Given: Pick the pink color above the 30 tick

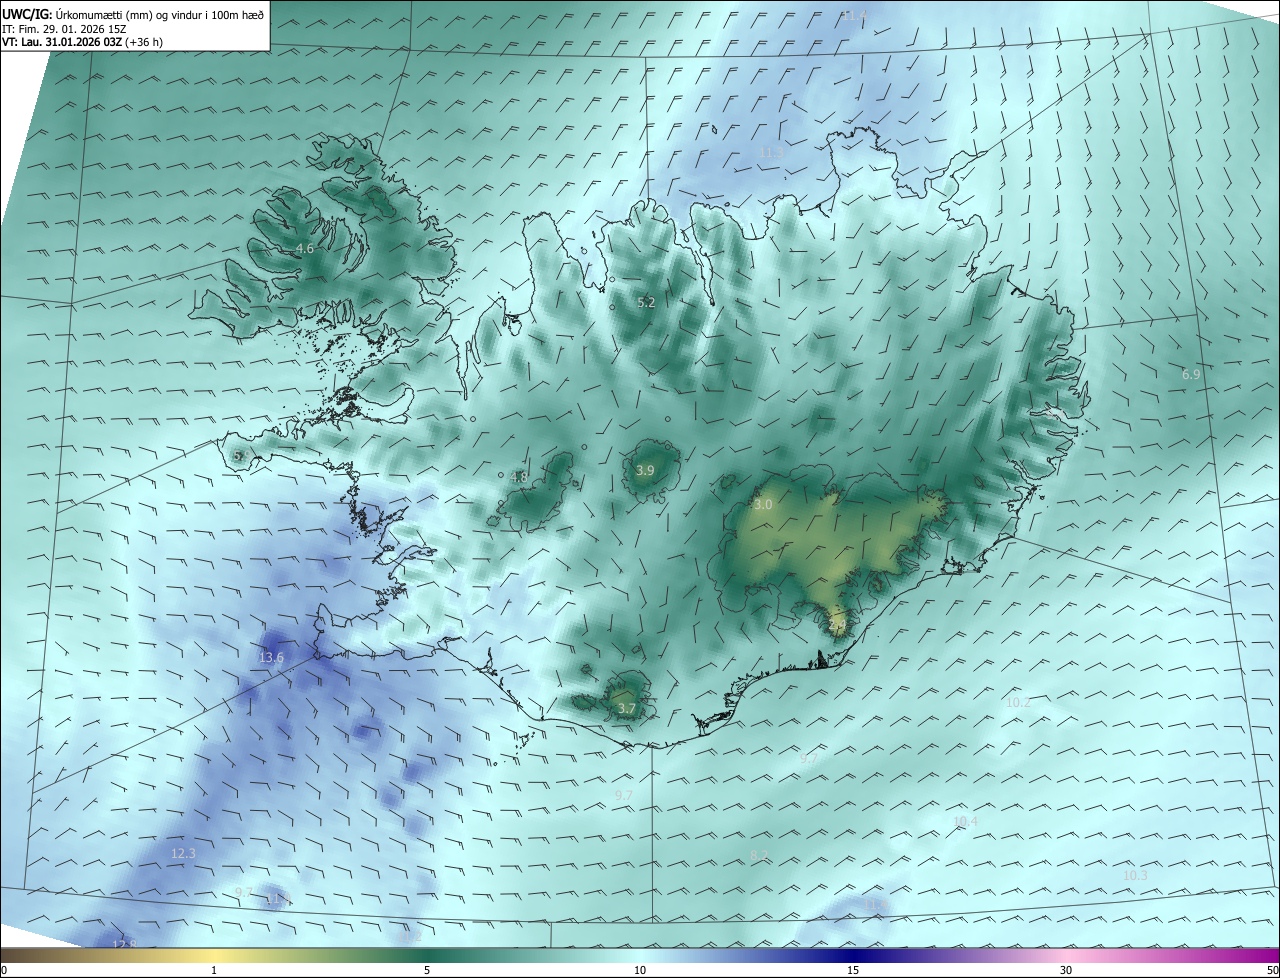Looking at the screenshot, I should pos(1066,955).
